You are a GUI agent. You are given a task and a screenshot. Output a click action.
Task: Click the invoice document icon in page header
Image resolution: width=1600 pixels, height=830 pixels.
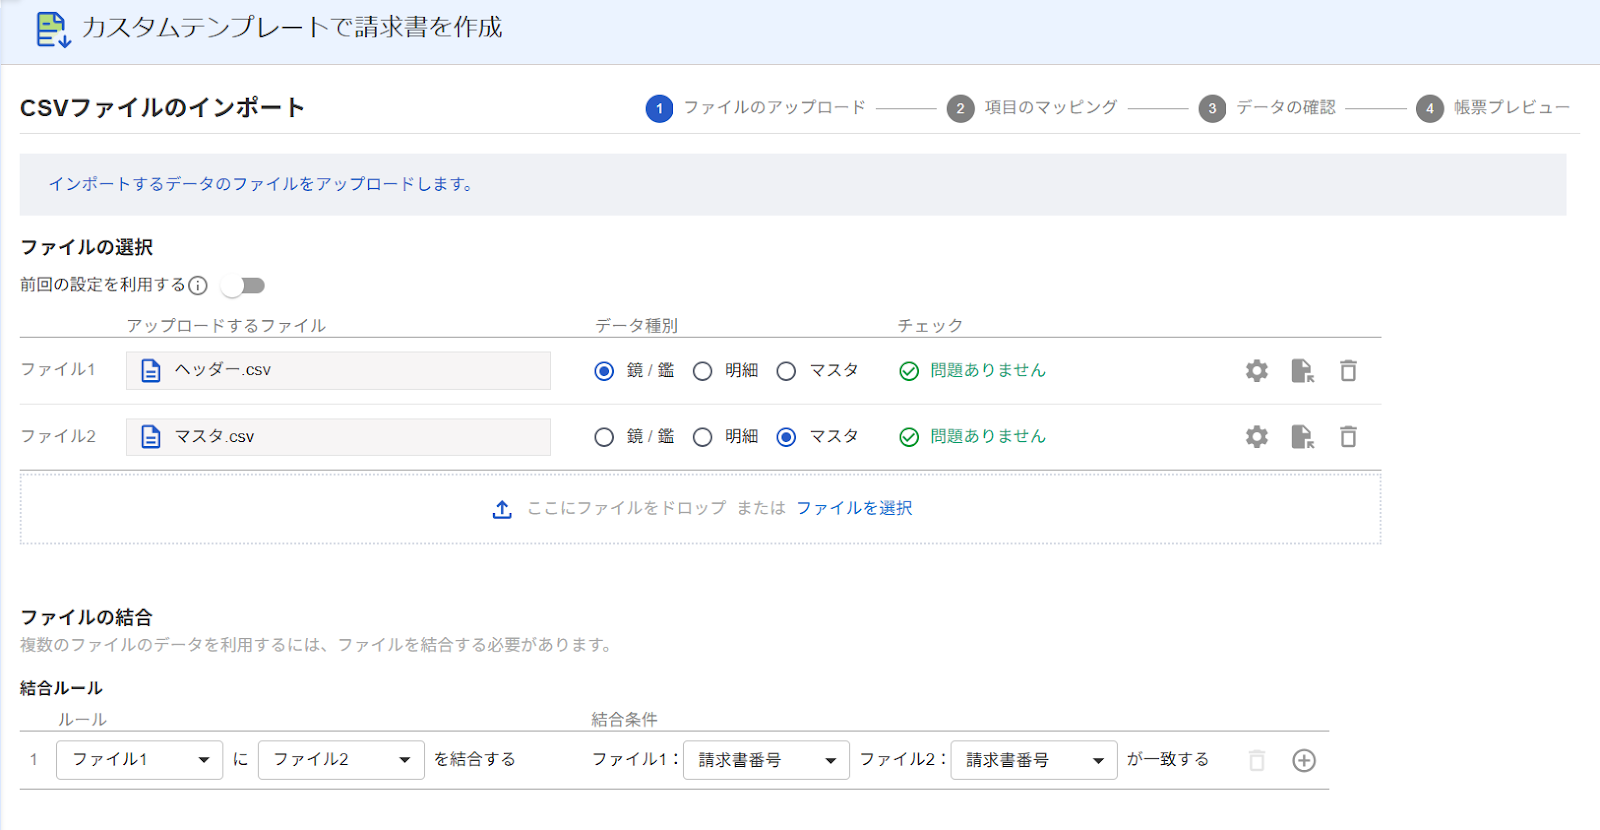53,29
